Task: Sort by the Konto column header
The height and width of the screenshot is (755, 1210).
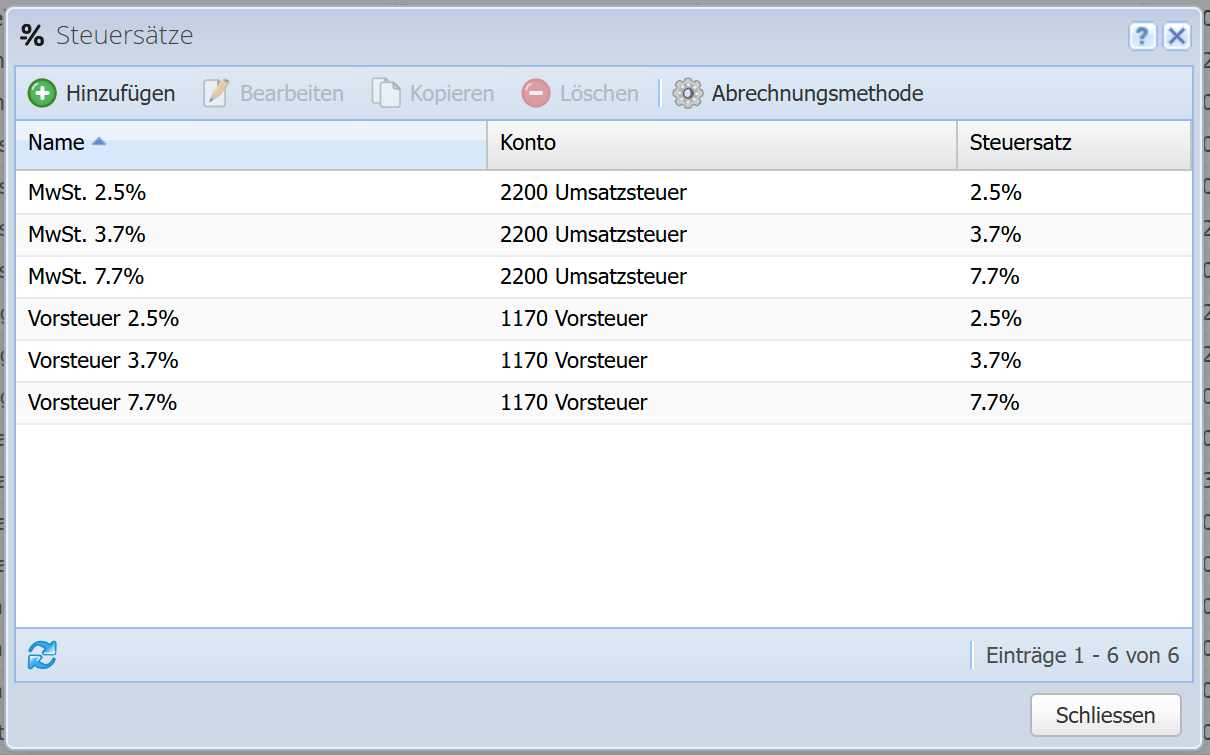Action: coord(528,143)
